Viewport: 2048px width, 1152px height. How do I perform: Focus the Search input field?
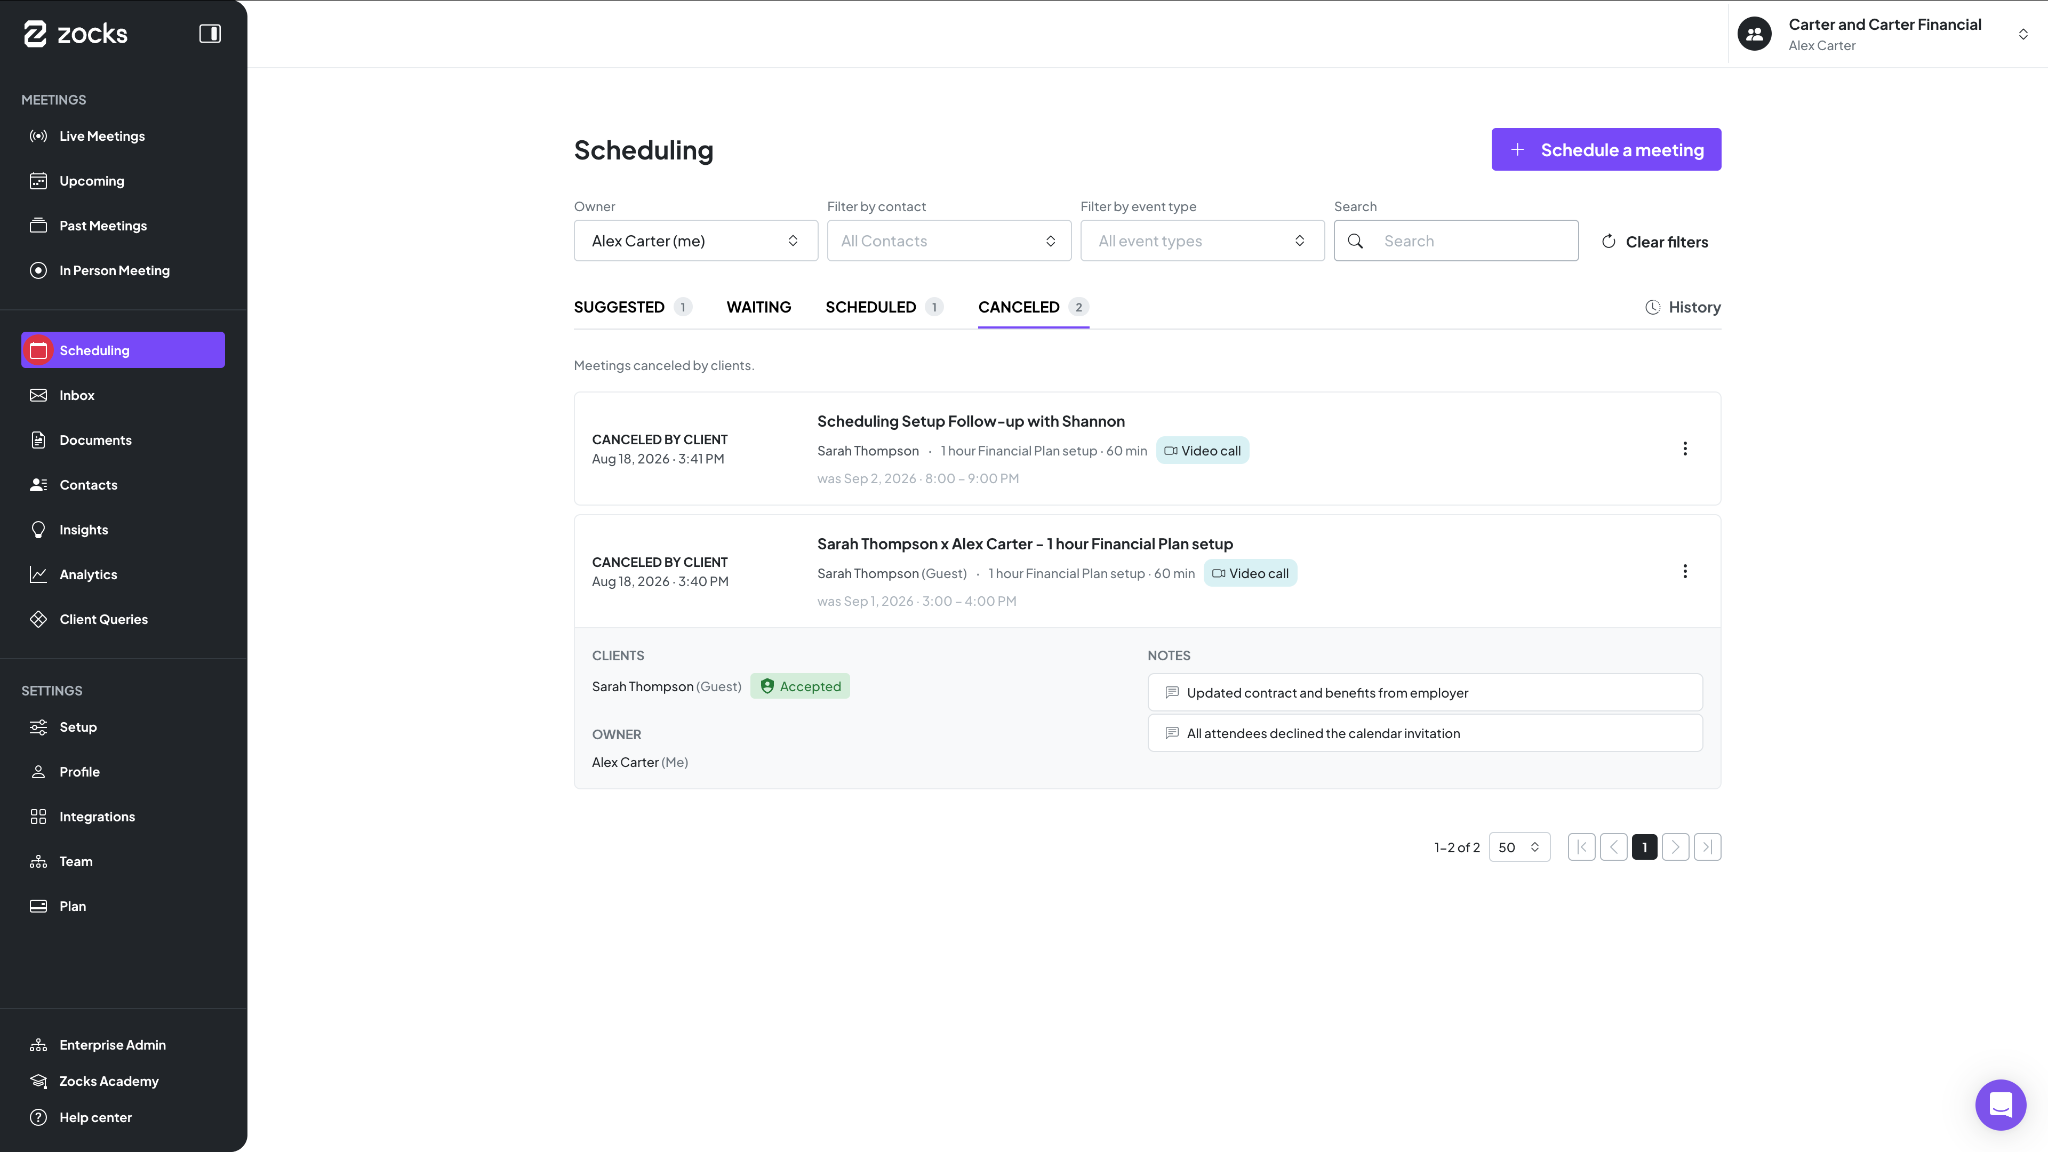coord(1456,241)
